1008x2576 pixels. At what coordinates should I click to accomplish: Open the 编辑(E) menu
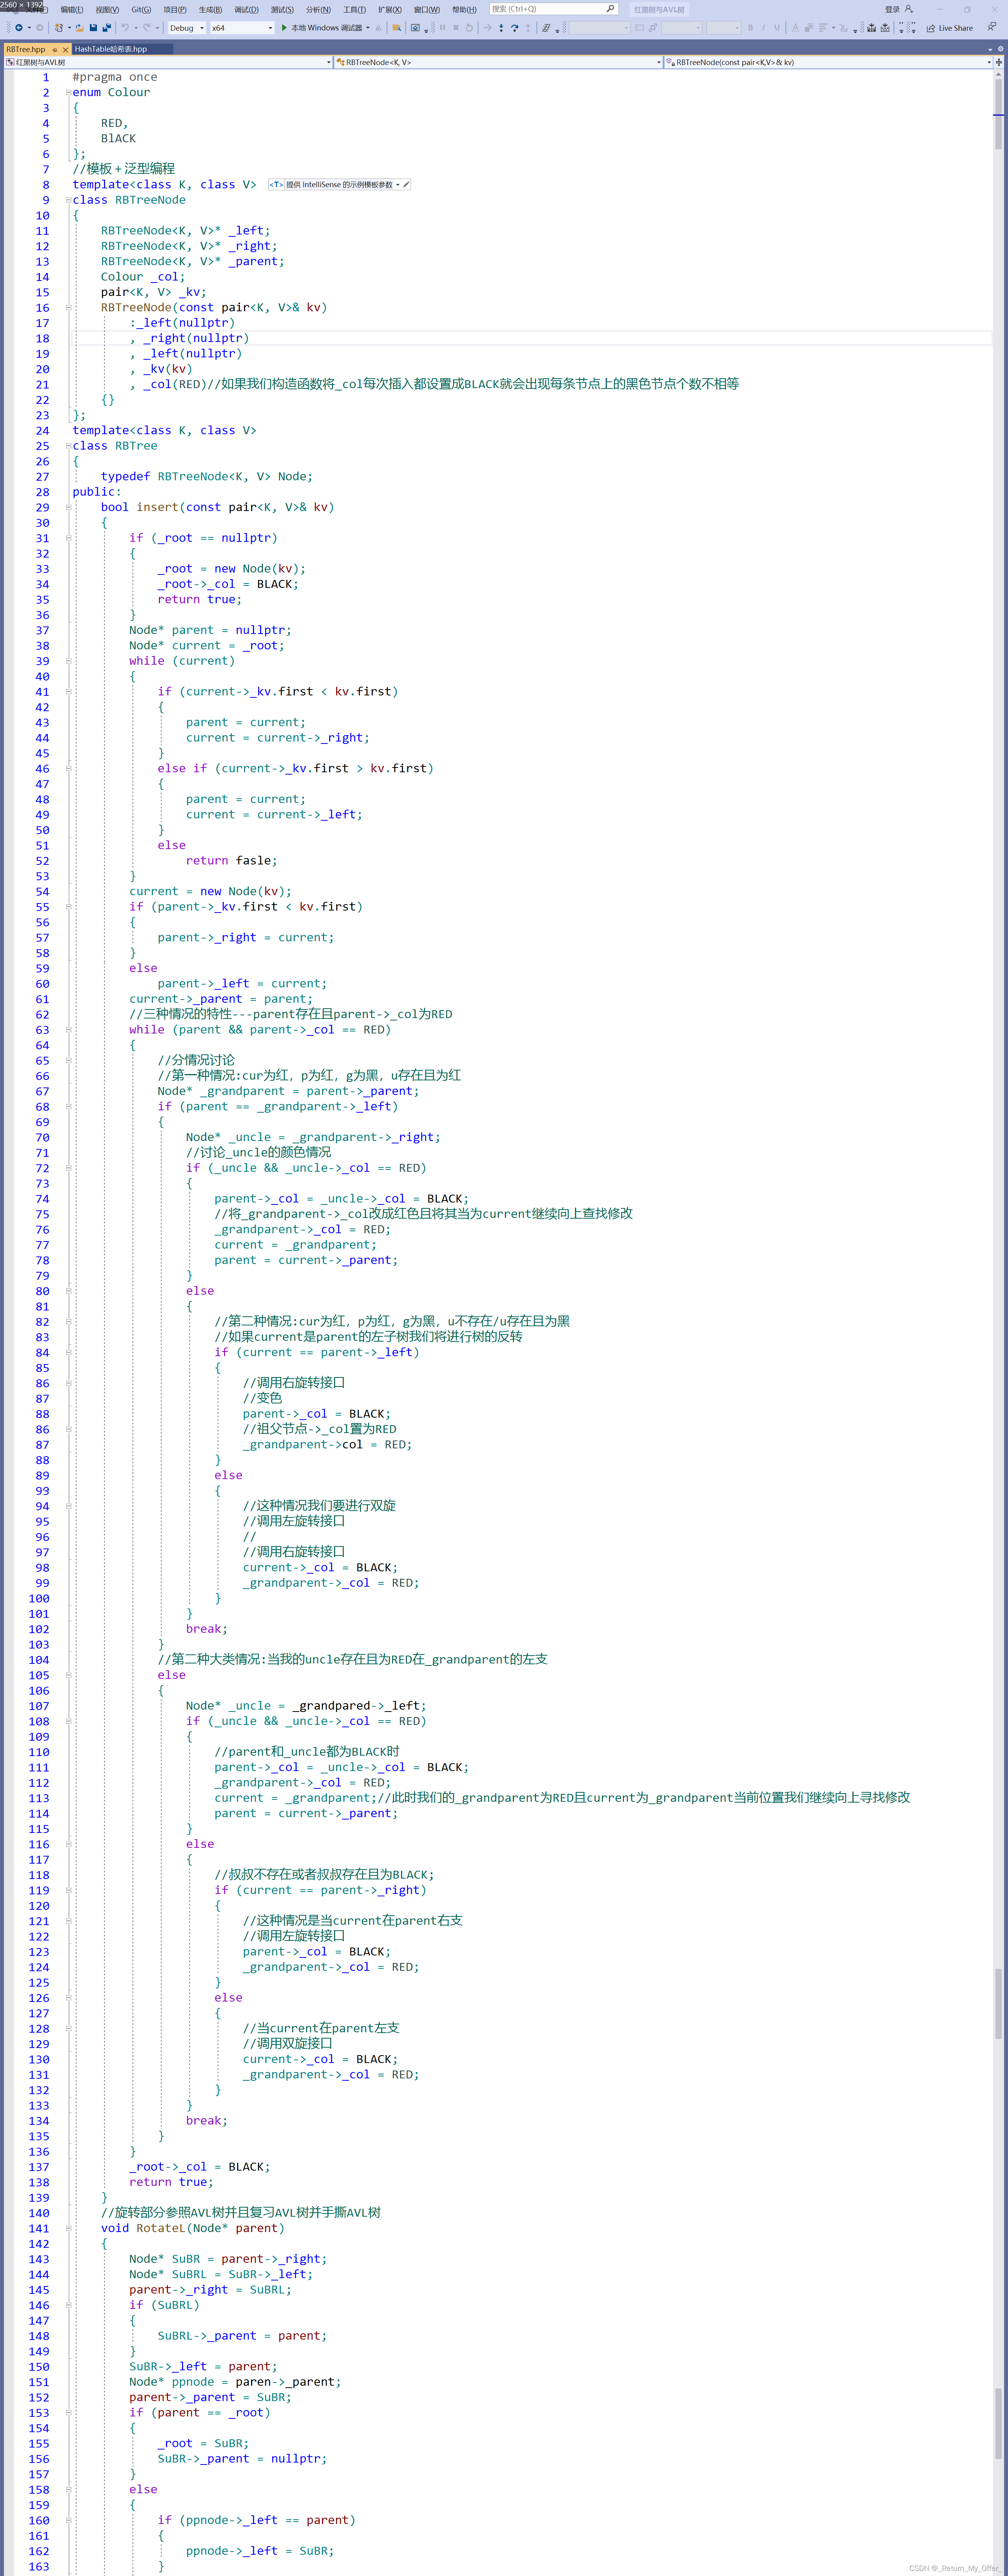click(72, 9)
